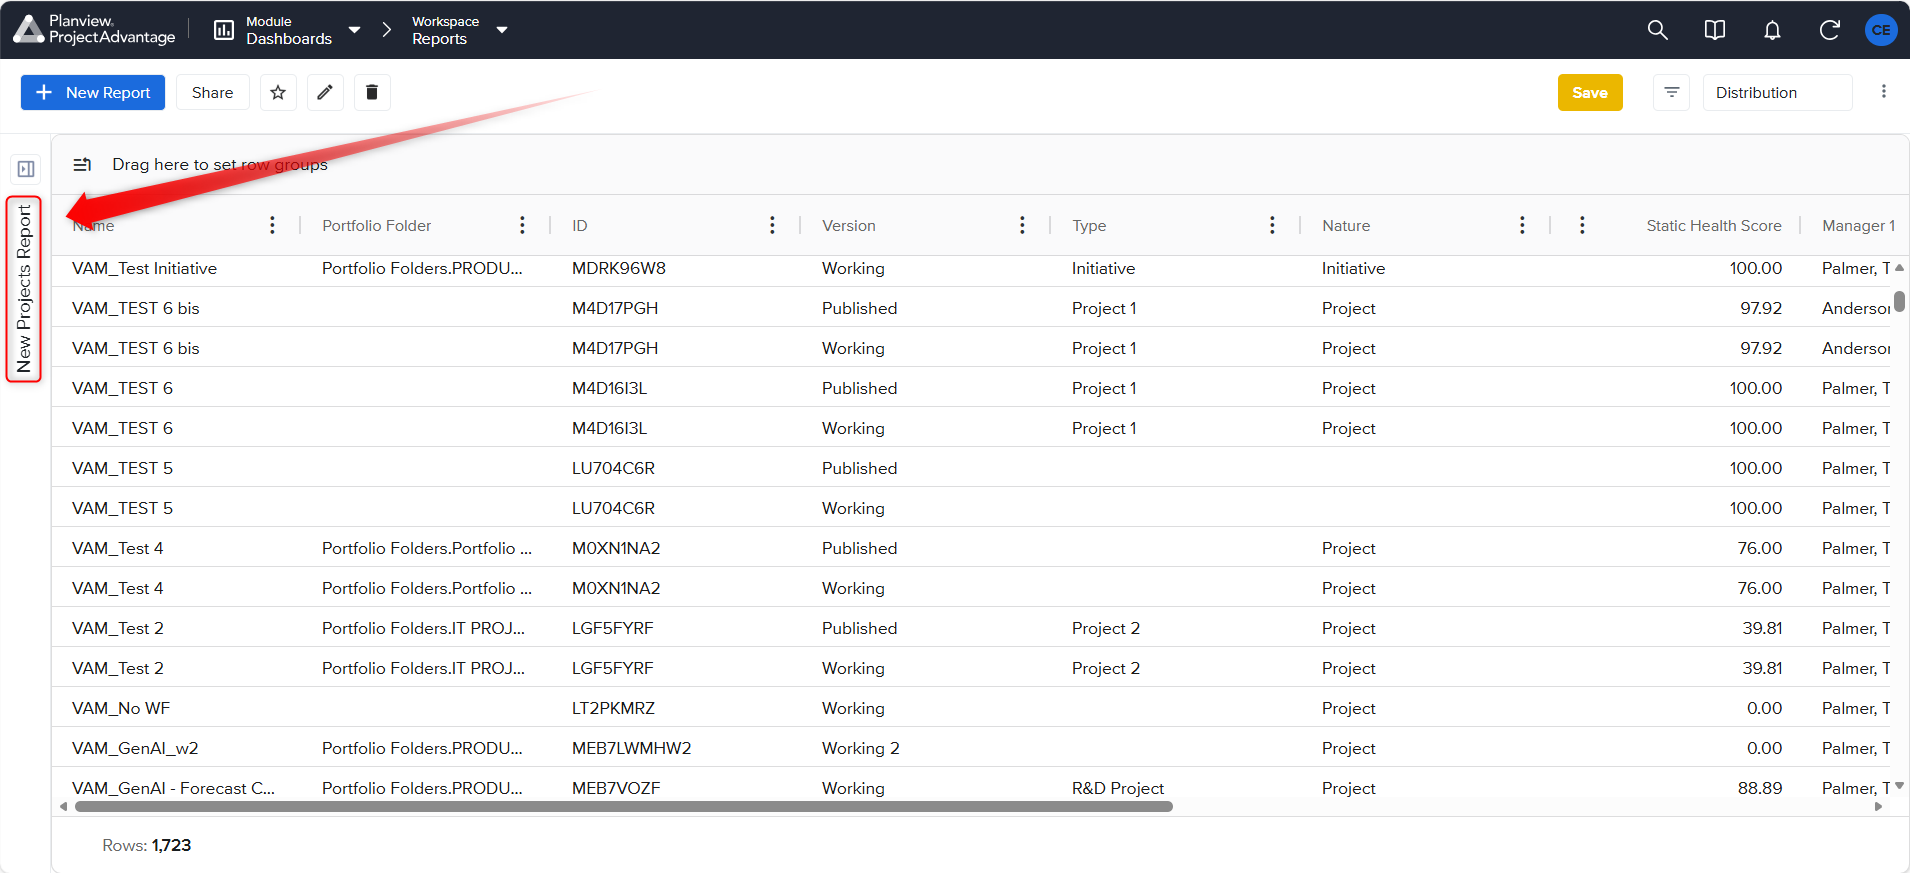1910x873 pixels.
Task: Click the Drag here to set row groups area
Action: point(220,164)
